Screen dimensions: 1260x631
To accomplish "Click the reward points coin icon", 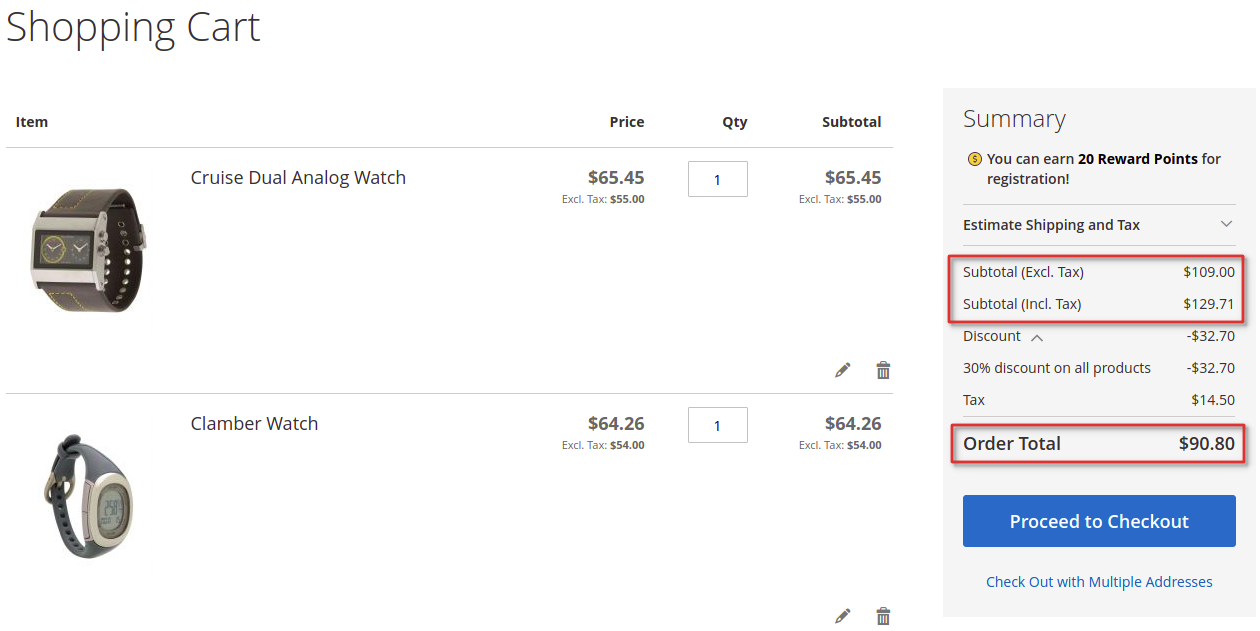I will point(974,159).
